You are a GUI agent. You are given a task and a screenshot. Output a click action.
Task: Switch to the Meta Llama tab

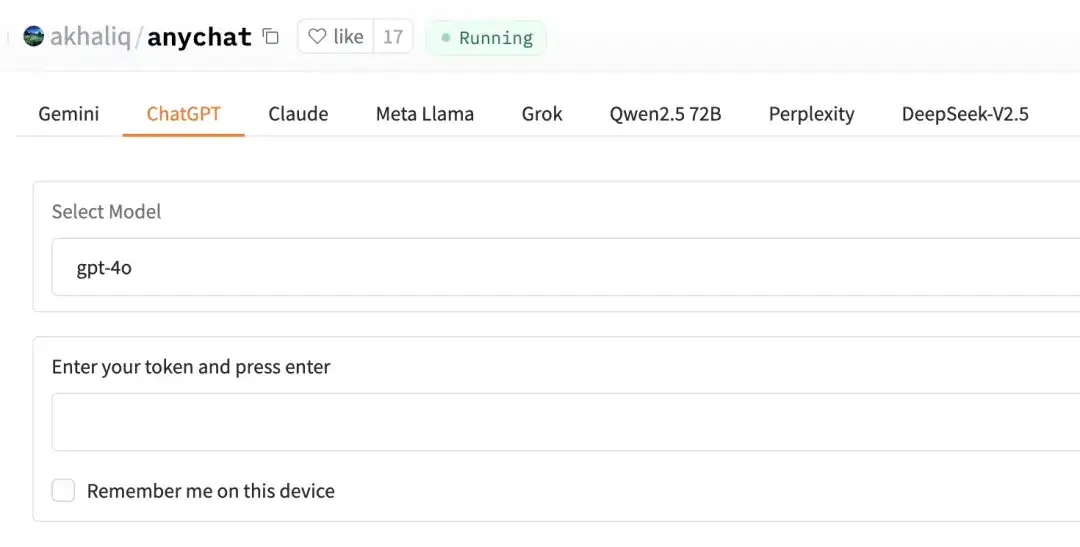425,114
